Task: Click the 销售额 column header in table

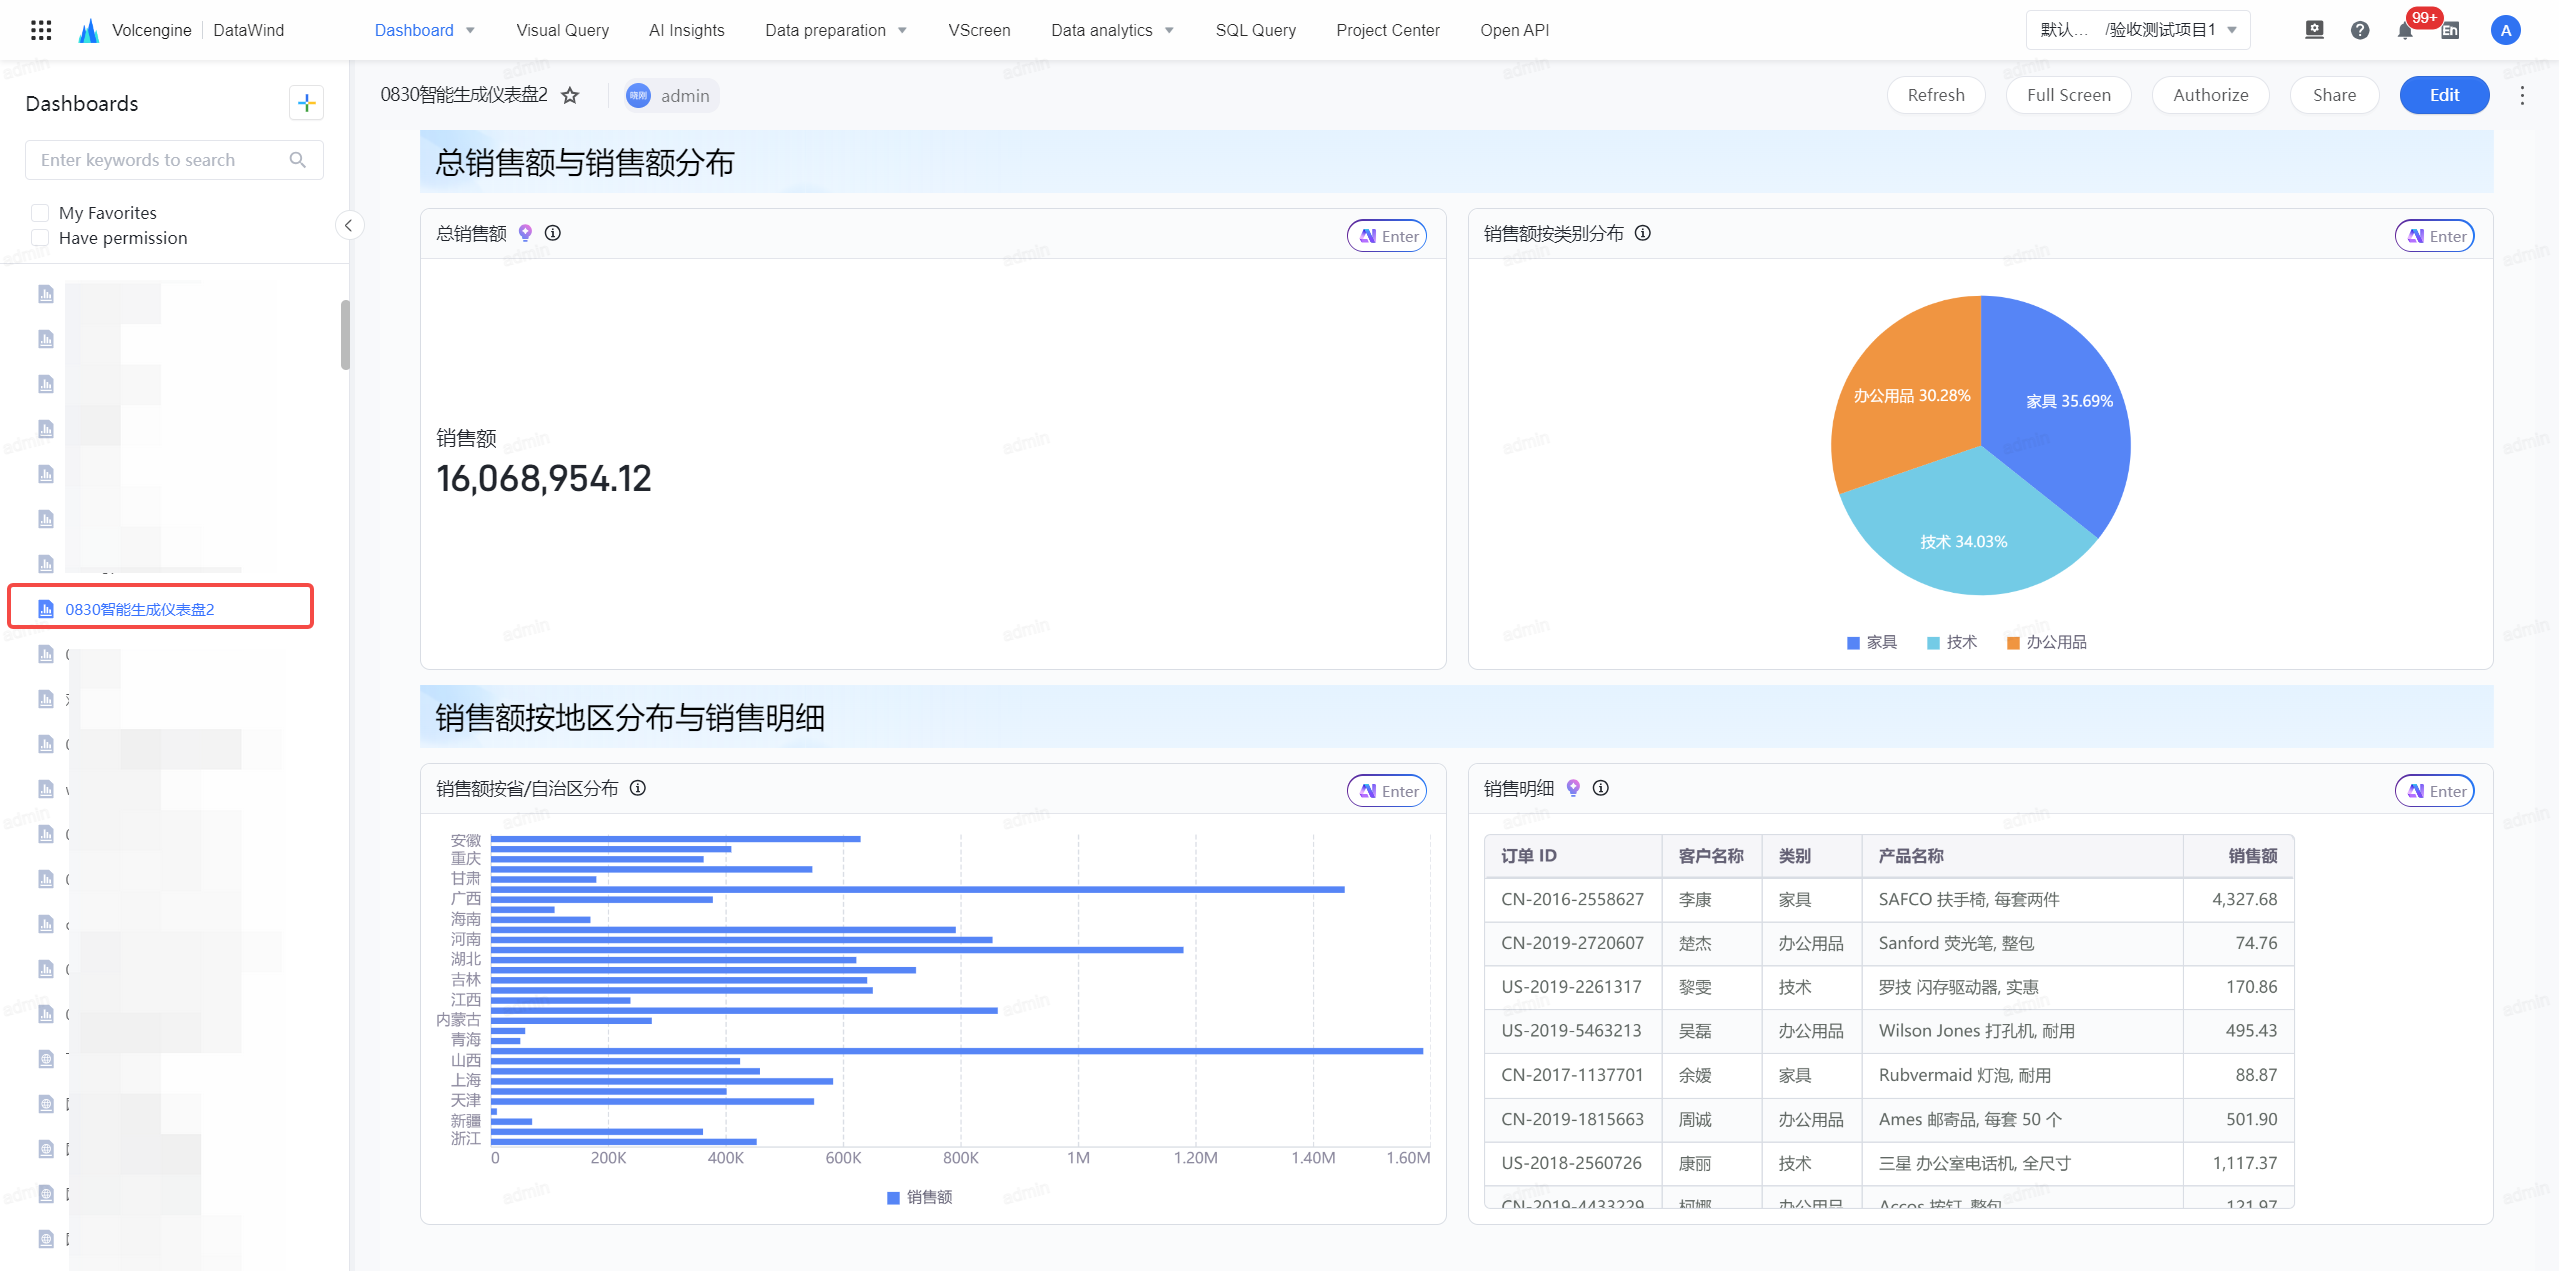Action: pyautogui.click(x=2238, y=856)
